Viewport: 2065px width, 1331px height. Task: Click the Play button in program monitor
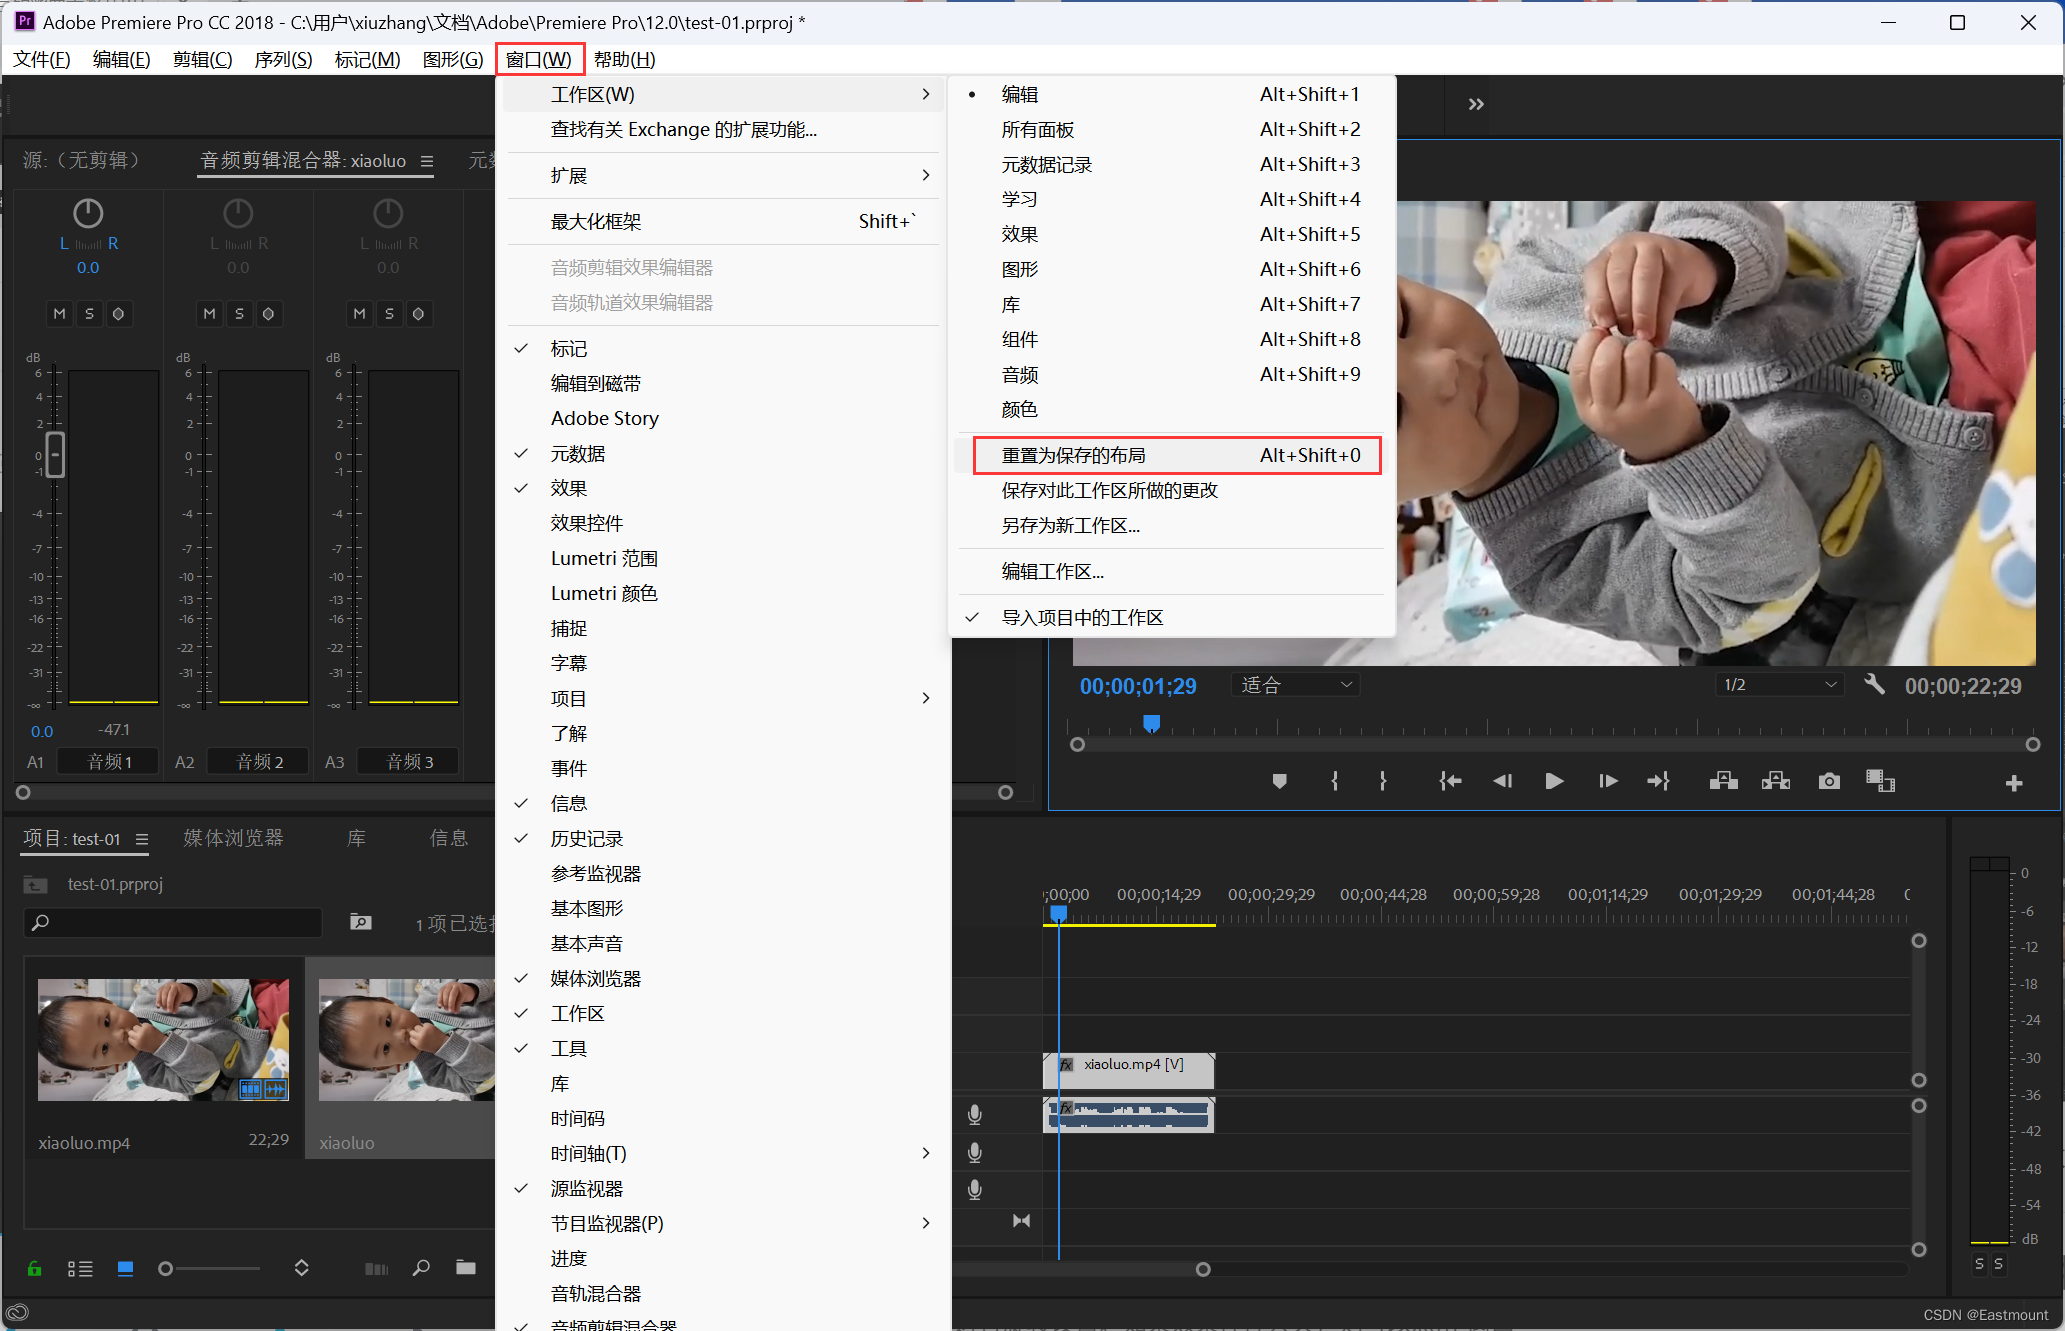1553,781
